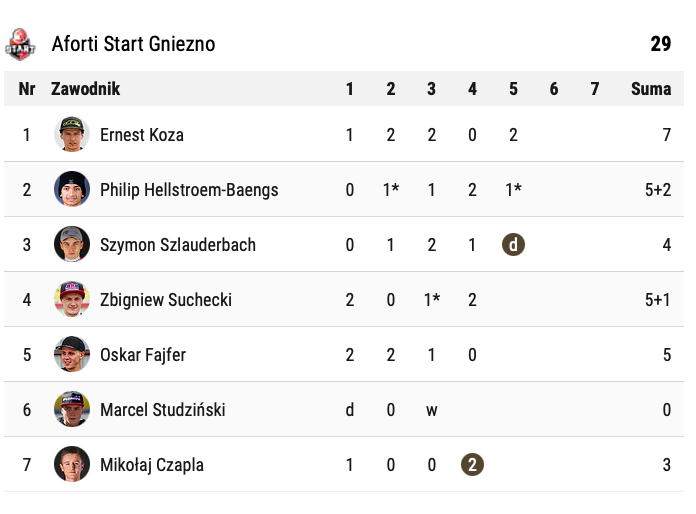Click the brown 'd' badge for Szlauderbach
The width and height of the screenshot is (696, 514).
[513, 245]
